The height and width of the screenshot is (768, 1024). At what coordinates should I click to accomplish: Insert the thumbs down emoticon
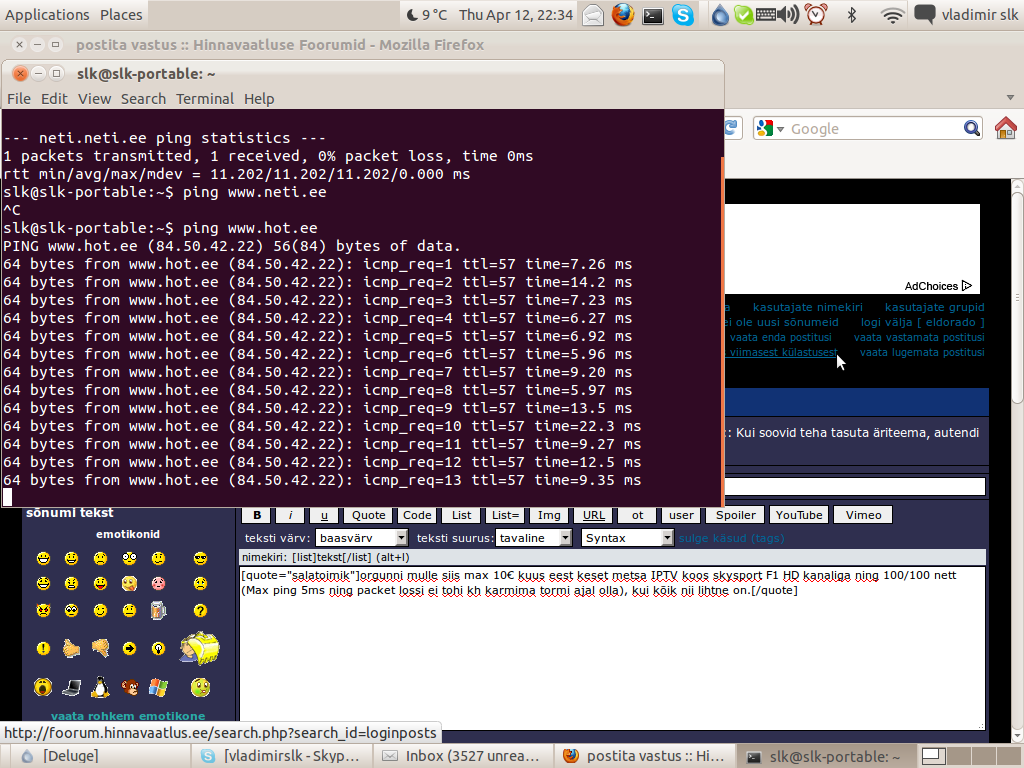click(x=100, y=648)
